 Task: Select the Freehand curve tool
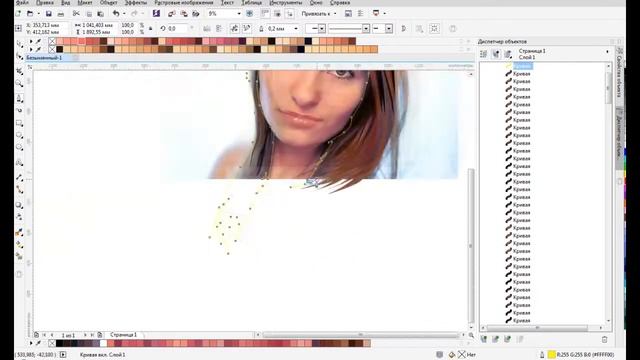tap(19, 98)
